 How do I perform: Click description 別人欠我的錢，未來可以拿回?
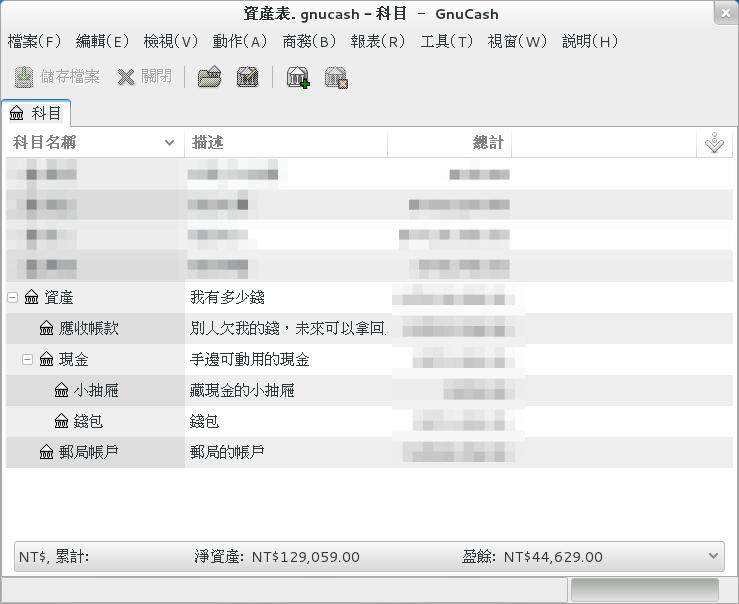(287, 328)
